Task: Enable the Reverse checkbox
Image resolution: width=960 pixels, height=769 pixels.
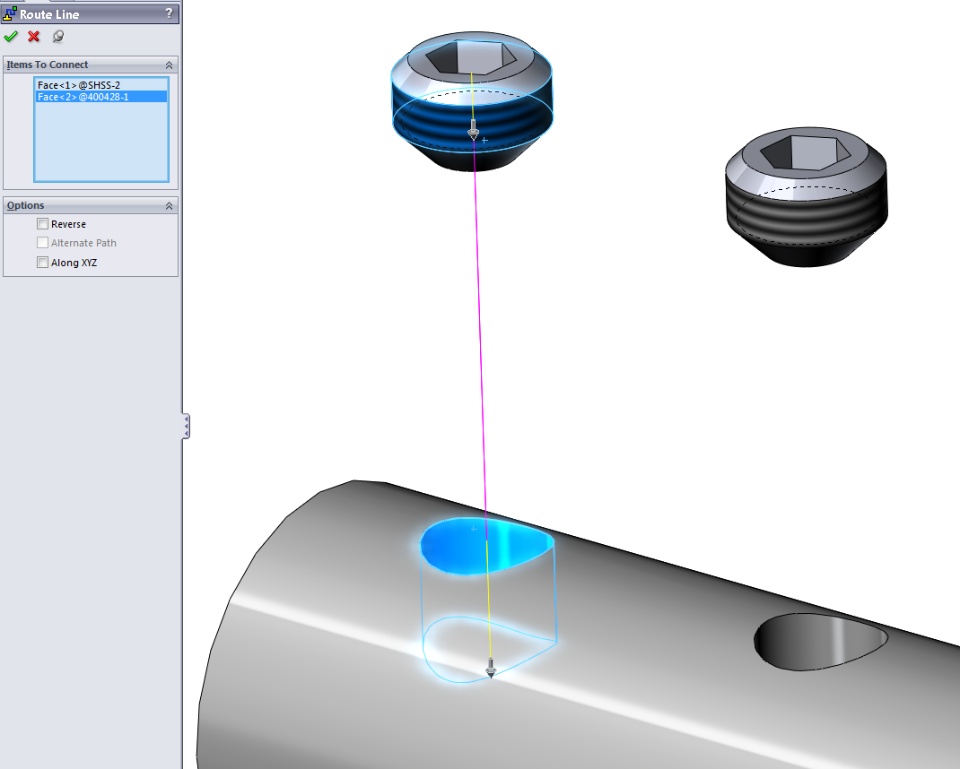Action: [42, 224]
